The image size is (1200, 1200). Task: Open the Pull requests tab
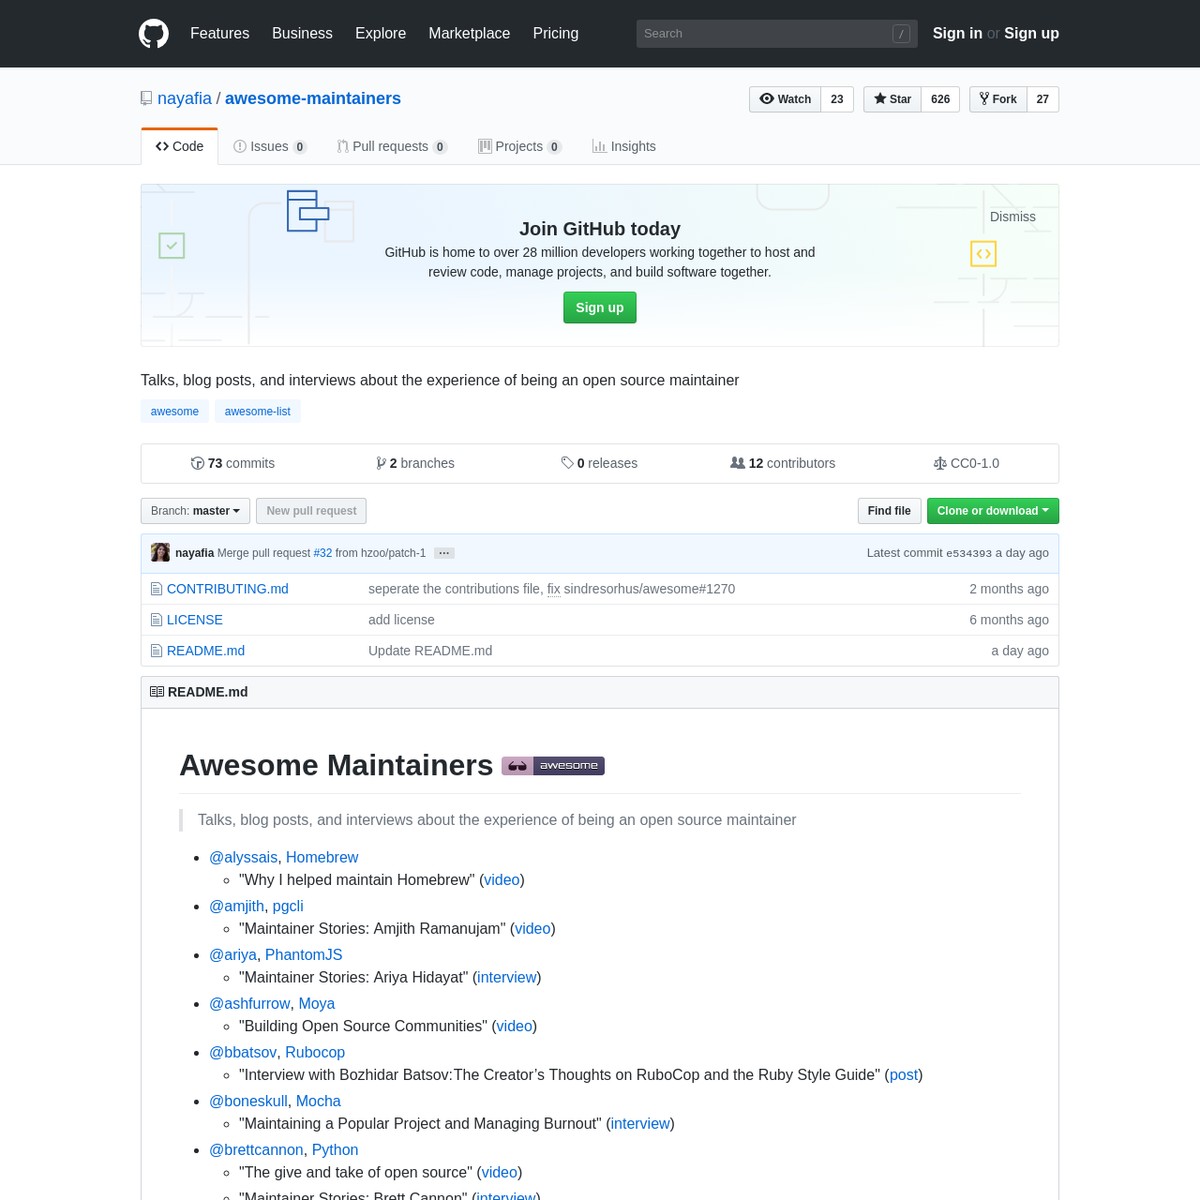point(392,146)
